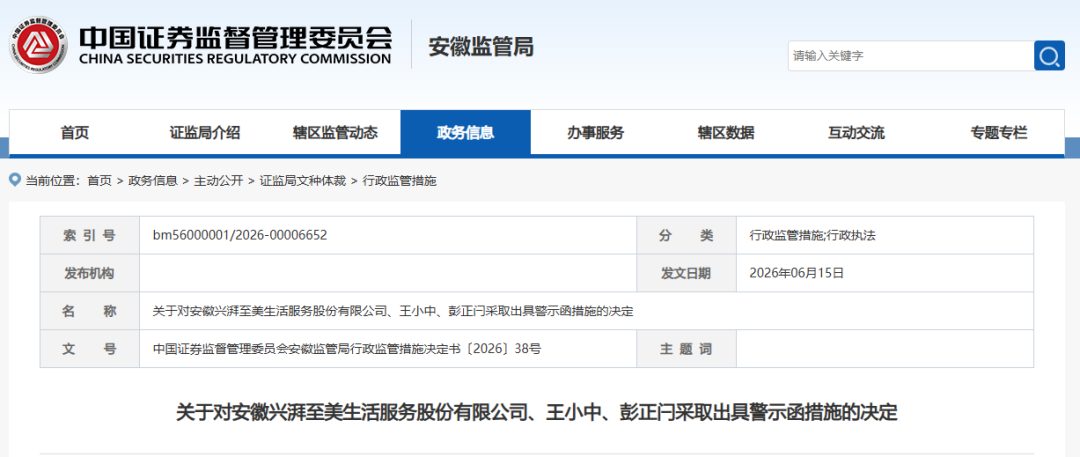
Task: Click the location pin icon by 当前位置
Action: (x=14, y=180)
